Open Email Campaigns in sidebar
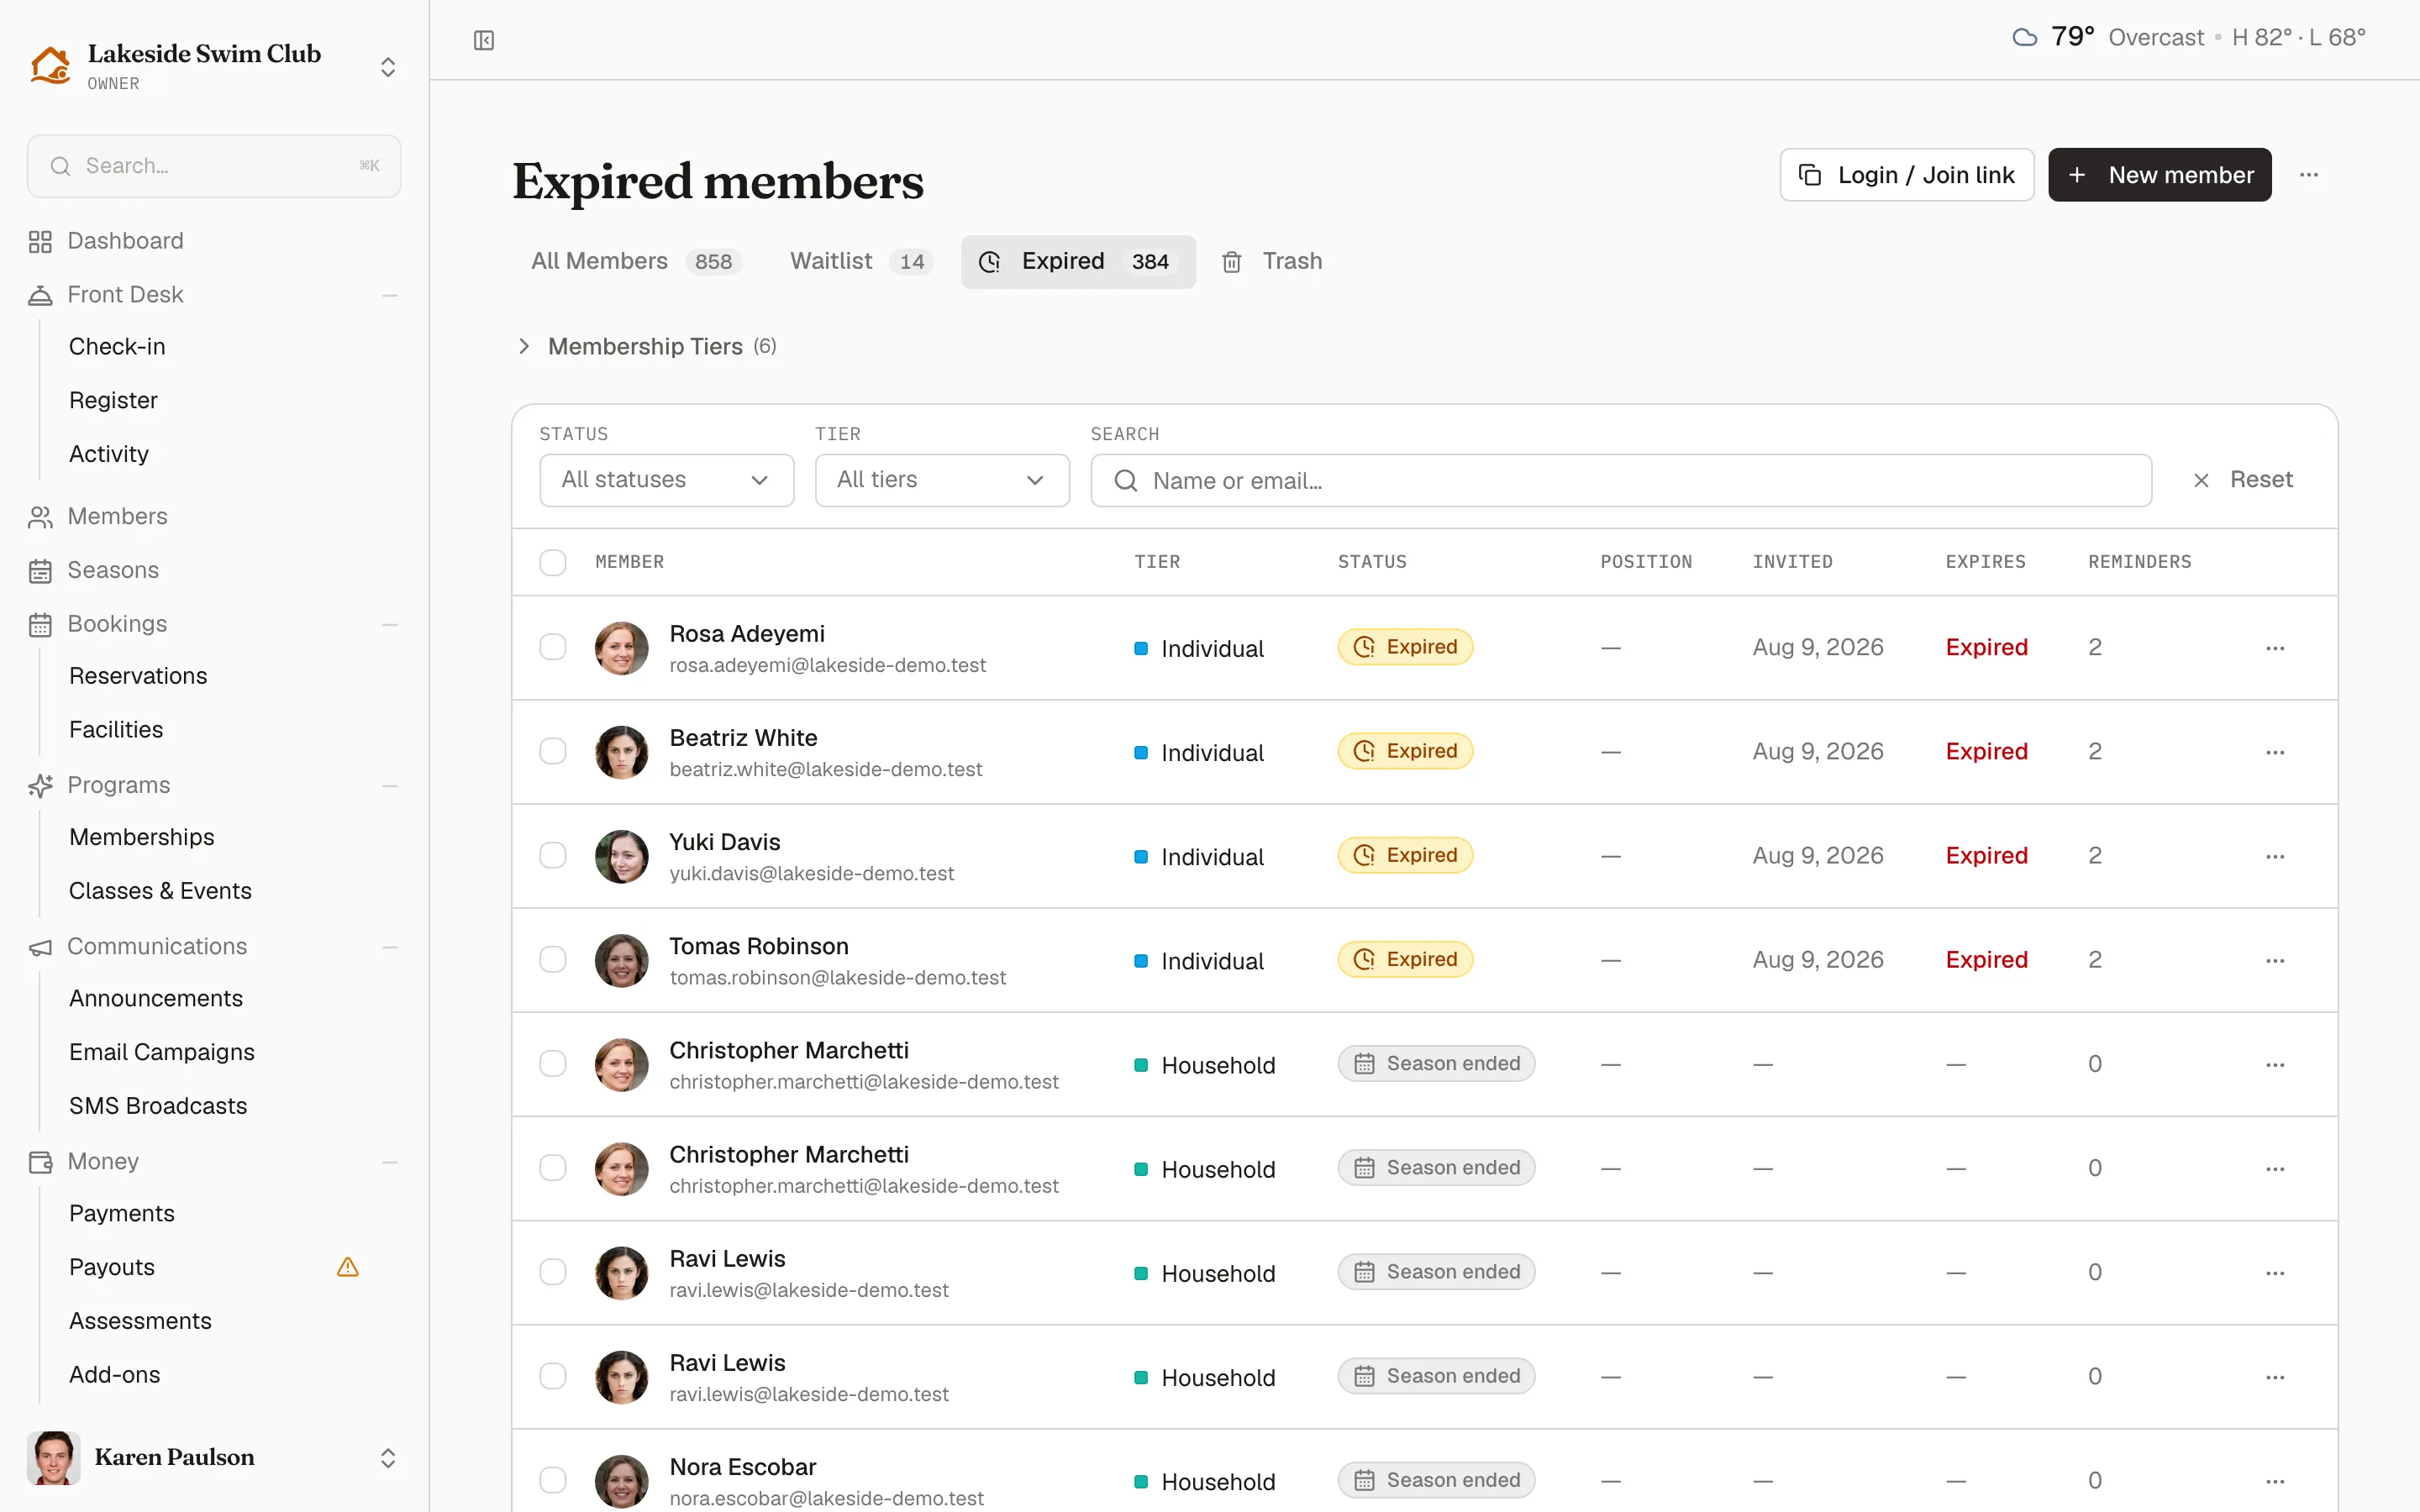 [x=162, y=1052]
